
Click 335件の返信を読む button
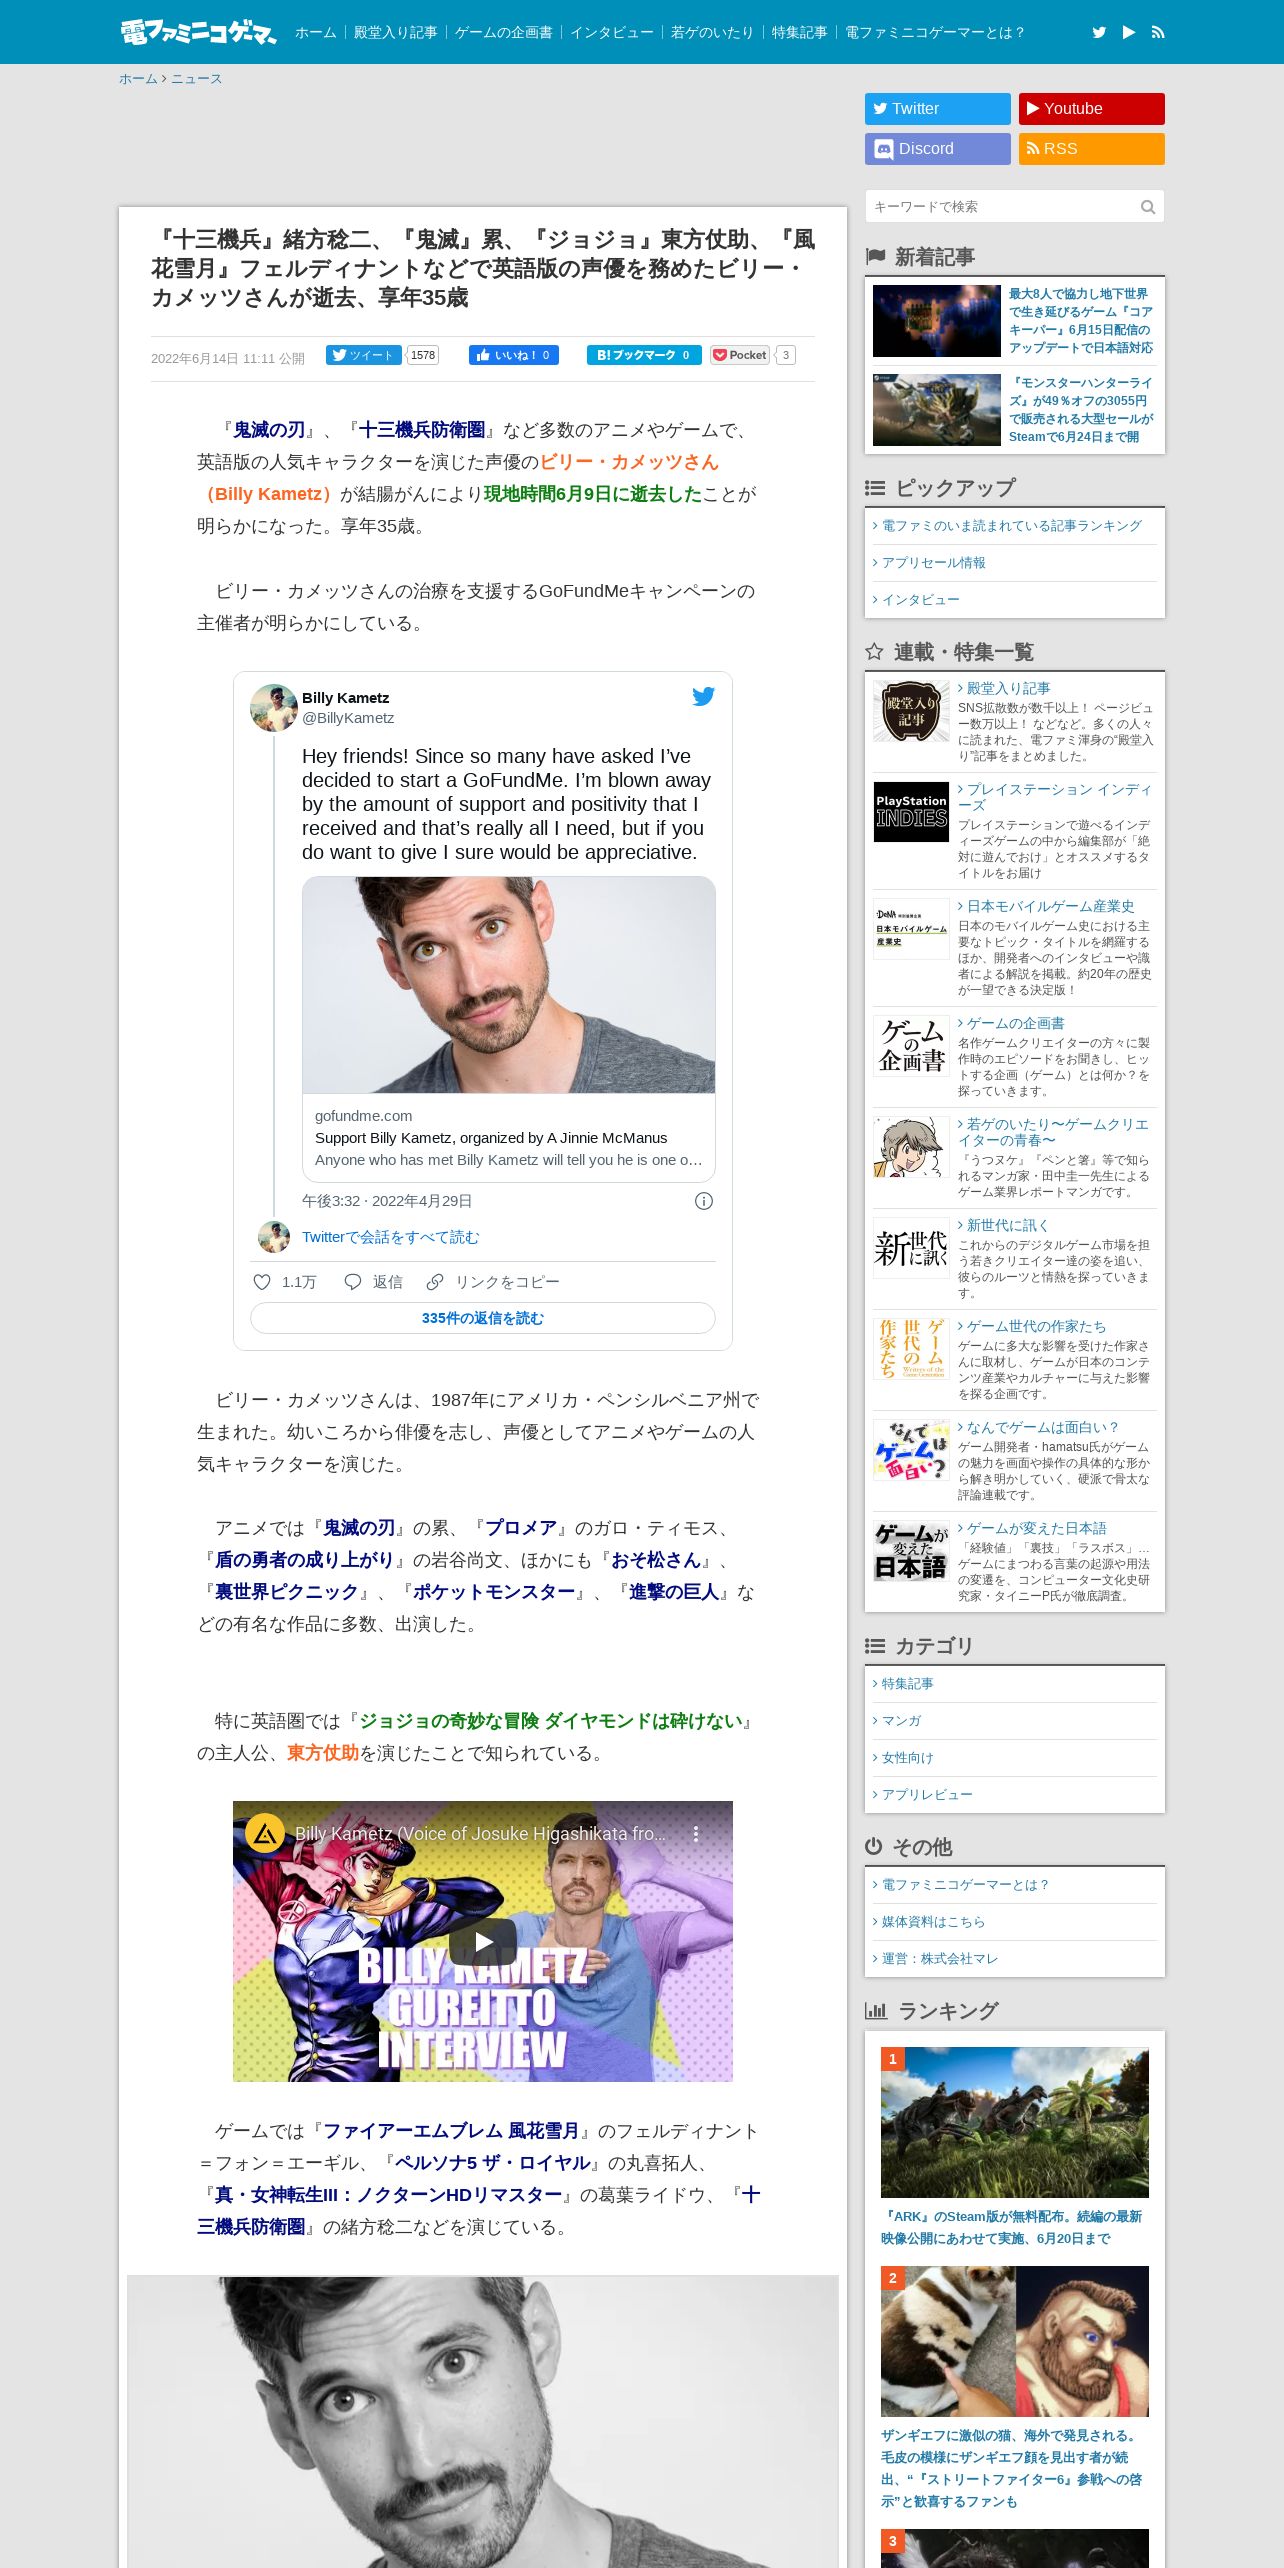(483, 1318)
